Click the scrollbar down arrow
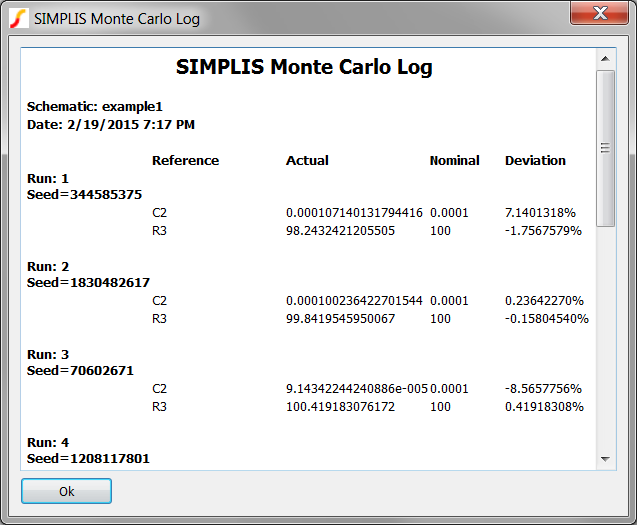 pos(605,459)
